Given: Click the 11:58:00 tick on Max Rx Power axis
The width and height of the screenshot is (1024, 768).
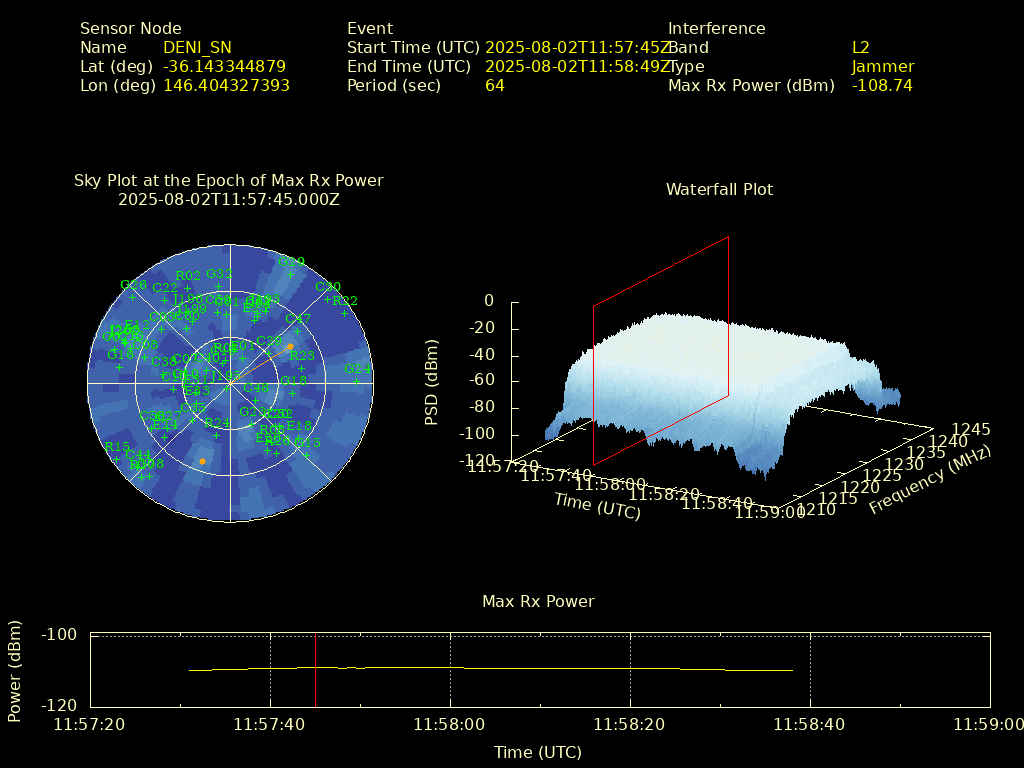Looking at the screenshot, I should (x=450, y=723).
